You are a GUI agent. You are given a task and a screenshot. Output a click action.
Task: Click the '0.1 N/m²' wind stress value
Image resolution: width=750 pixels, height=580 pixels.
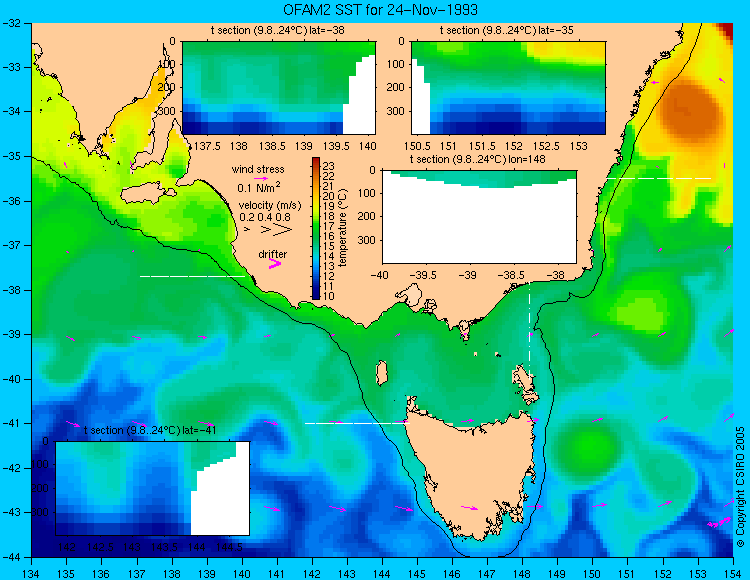pos(259,187)
